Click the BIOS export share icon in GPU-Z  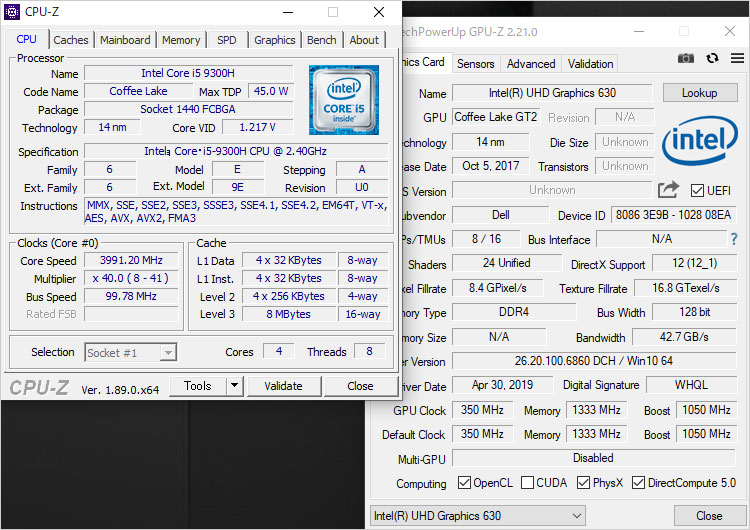pyautogui.click(x=668, y=189)
